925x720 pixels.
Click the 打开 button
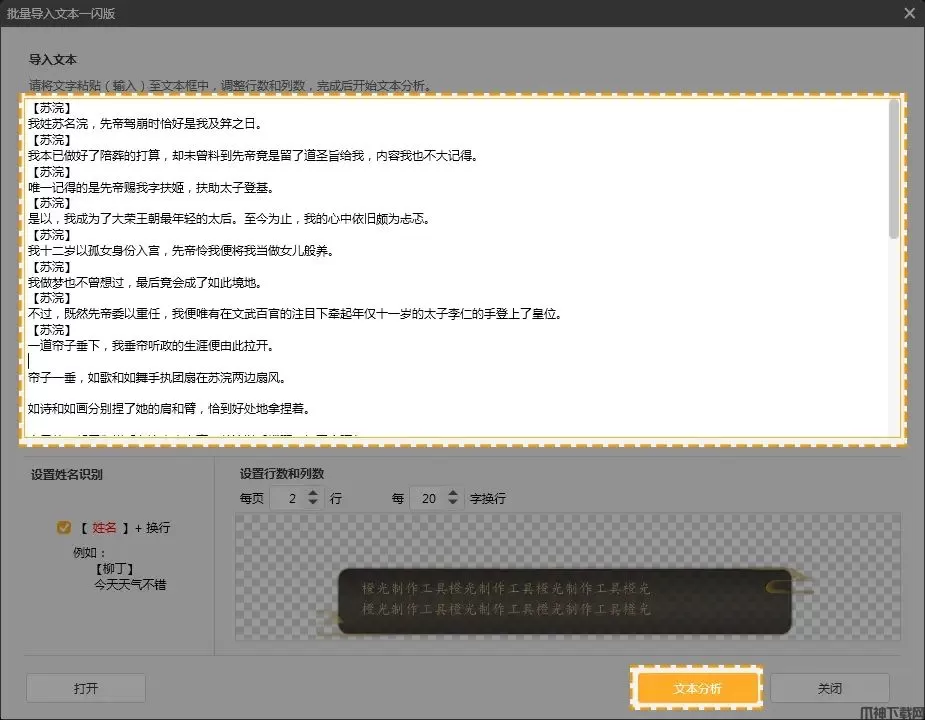pos(86,688)
